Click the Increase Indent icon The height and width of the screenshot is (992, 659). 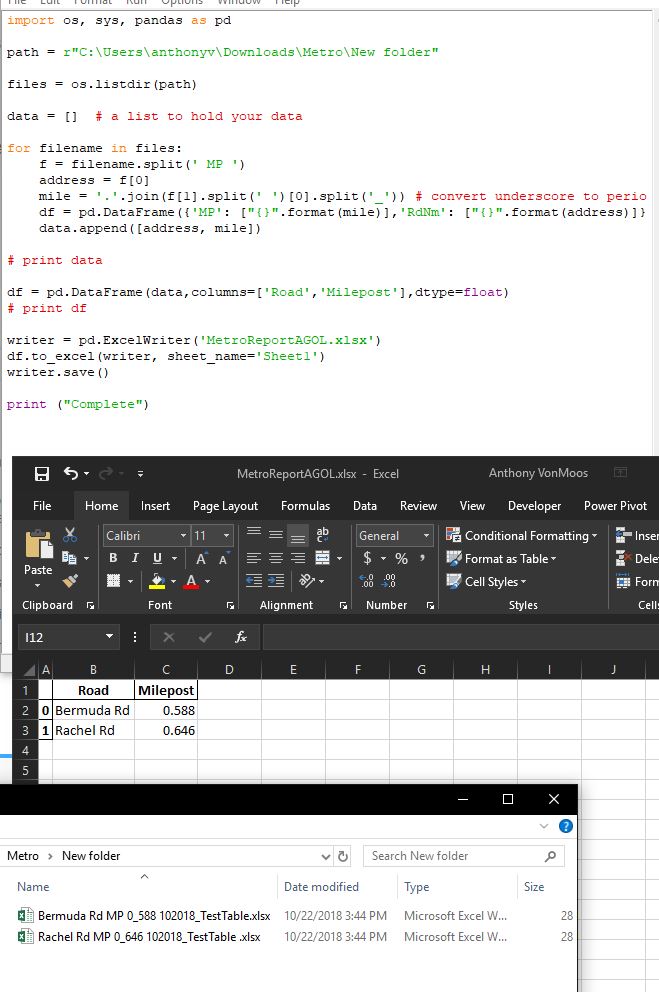pyautogui.click(x=276, y=581)
